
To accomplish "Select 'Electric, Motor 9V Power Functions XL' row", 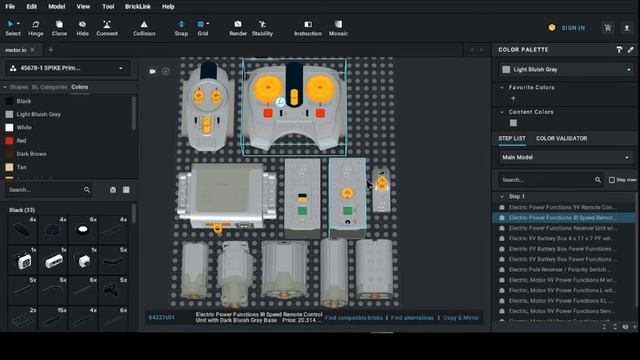I will [x=563, y=301].
